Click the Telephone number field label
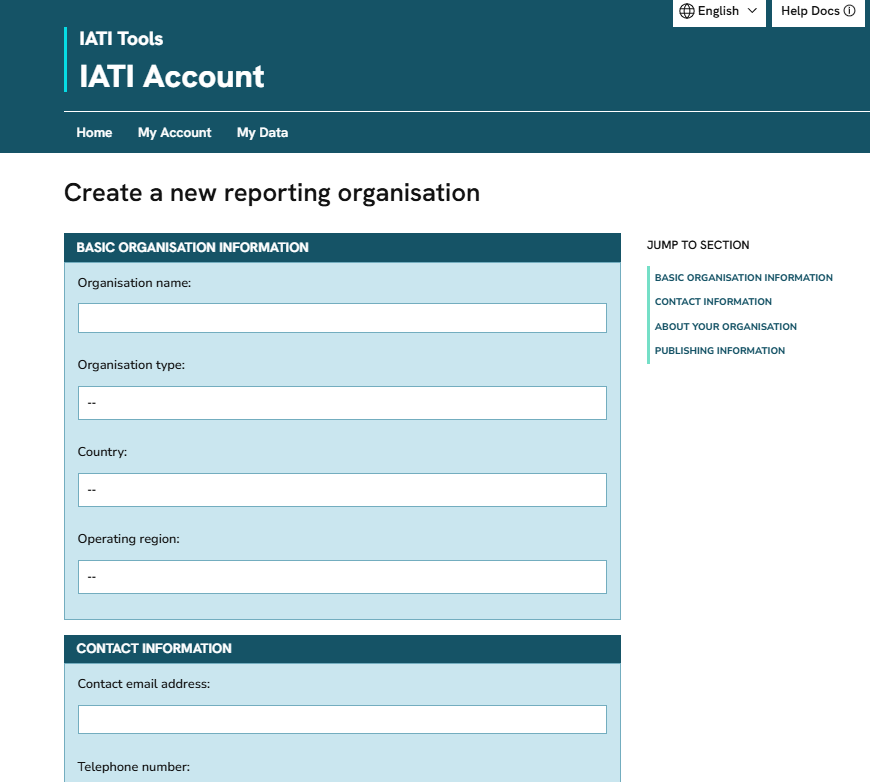 click(x=133, y=767)
